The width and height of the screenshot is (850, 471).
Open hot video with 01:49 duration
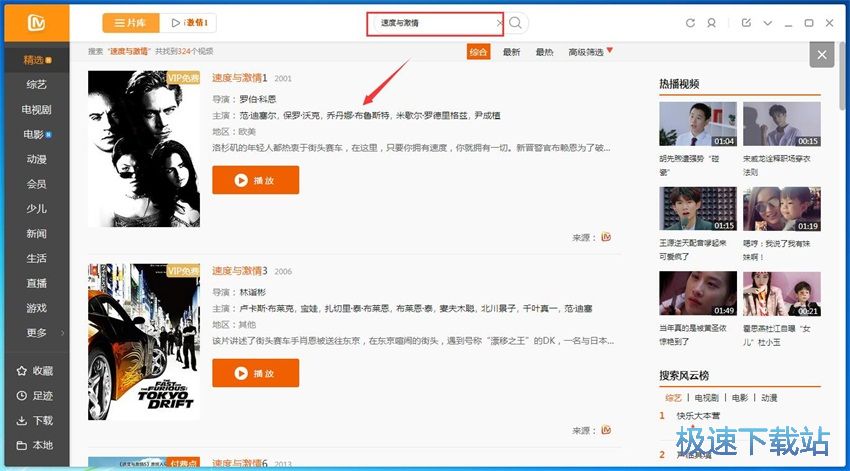(698, 294)
